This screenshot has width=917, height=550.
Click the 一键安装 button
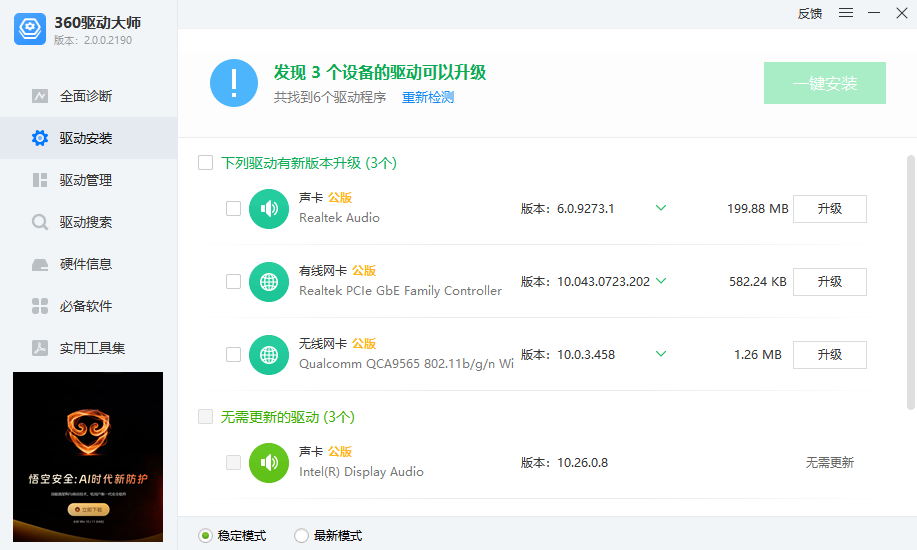(825, 83)
